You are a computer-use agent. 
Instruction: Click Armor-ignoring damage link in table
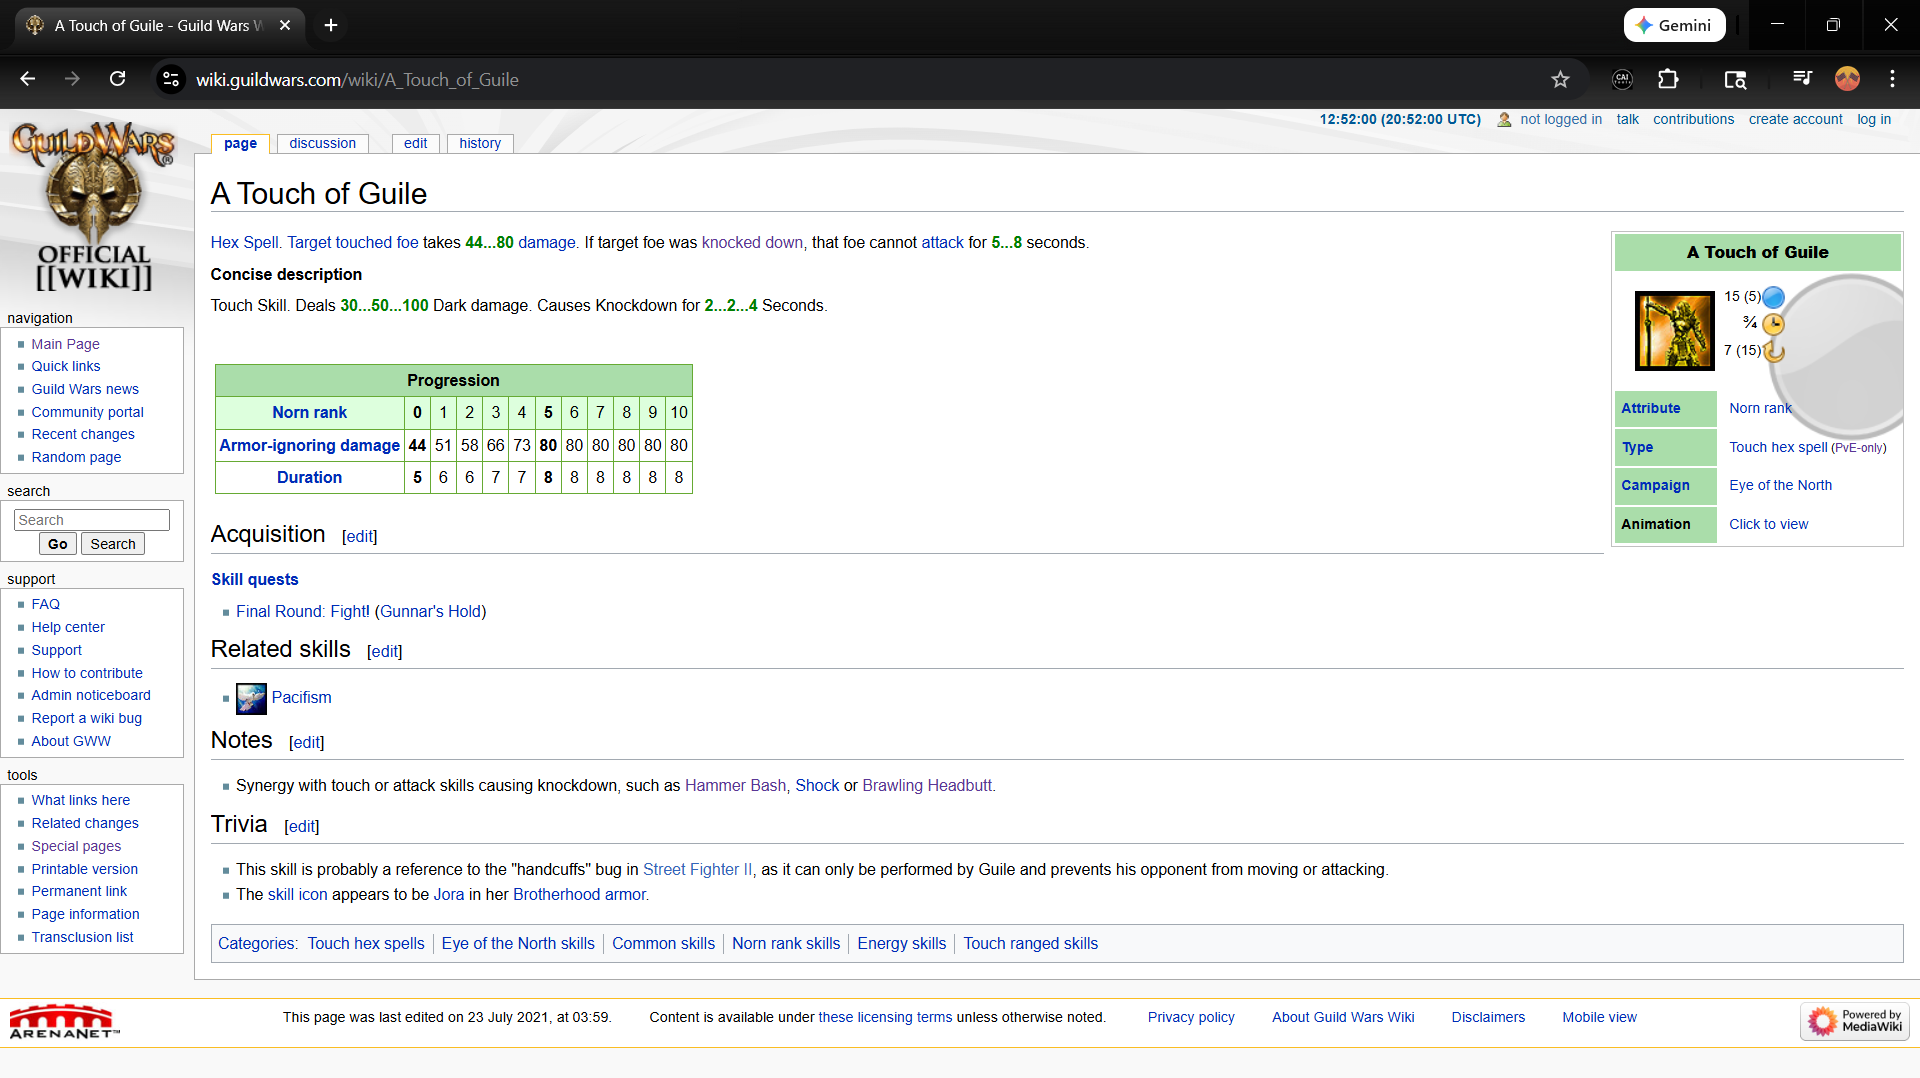[x=309, y=445]
